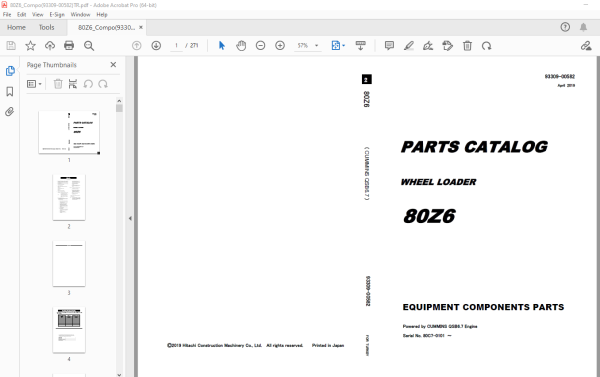The image size is (600, 377).
Task: Zoom out with minus icon
Action: 260,46
